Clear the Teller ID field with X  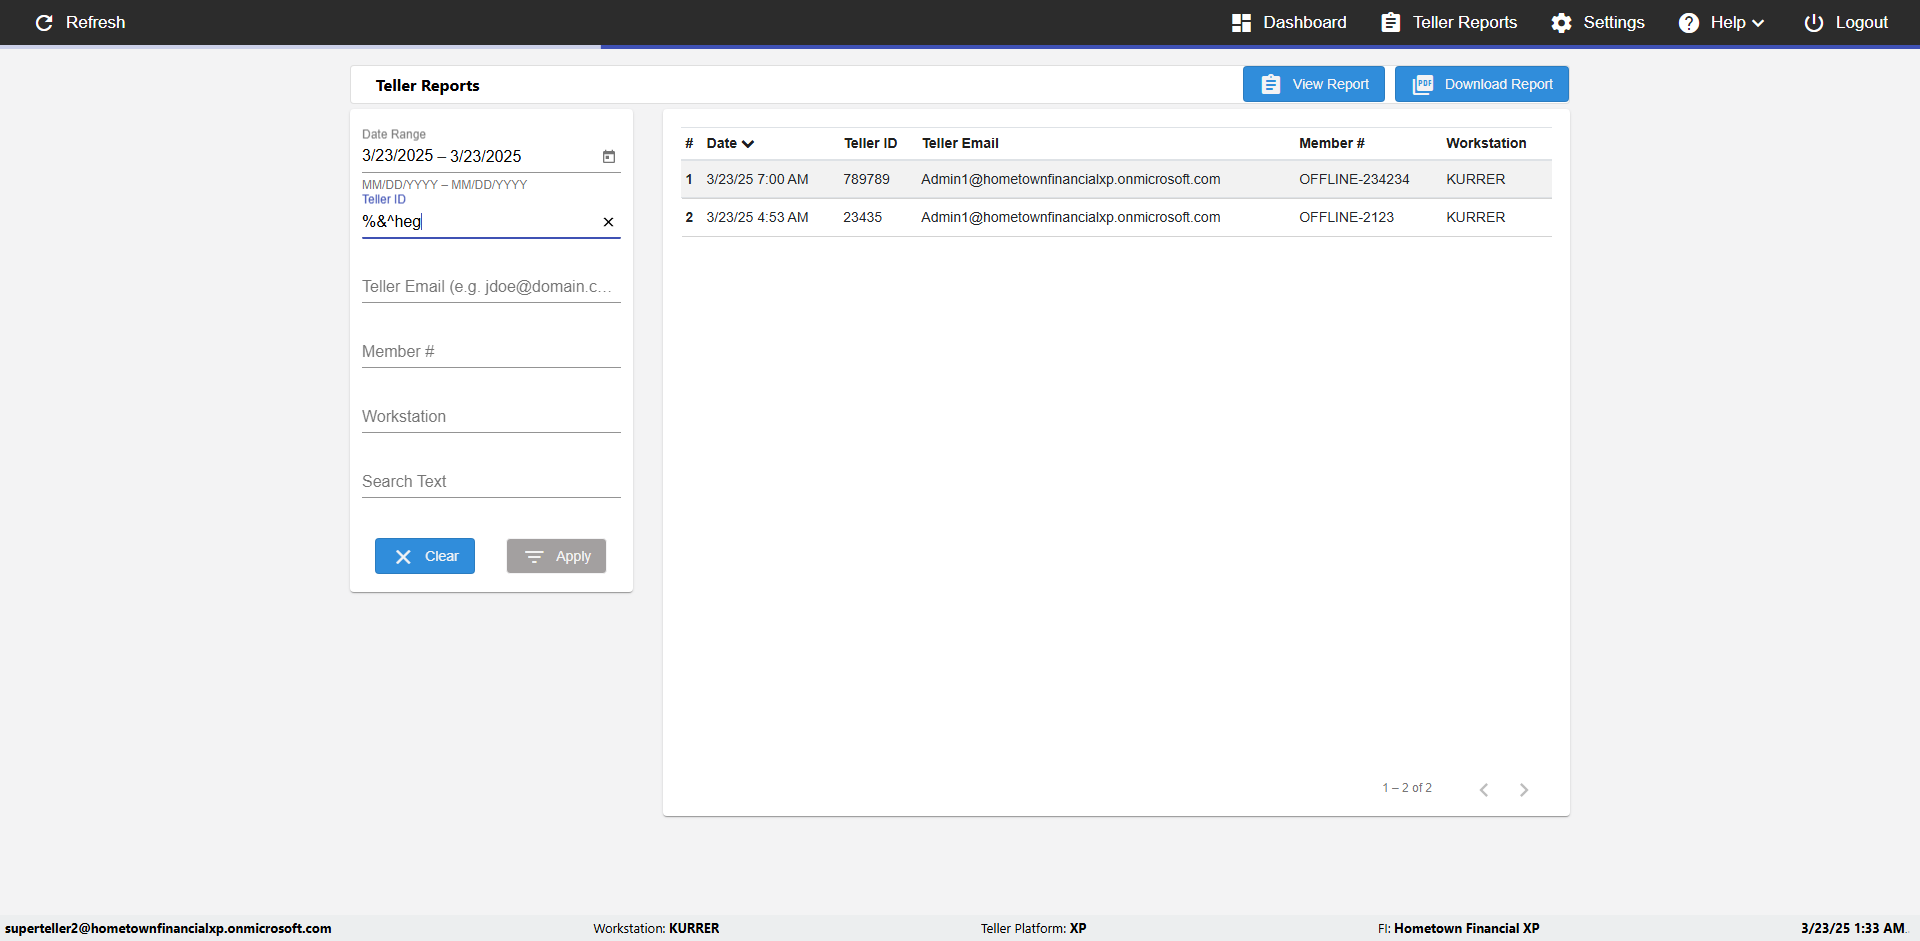(x=608, y=222)
